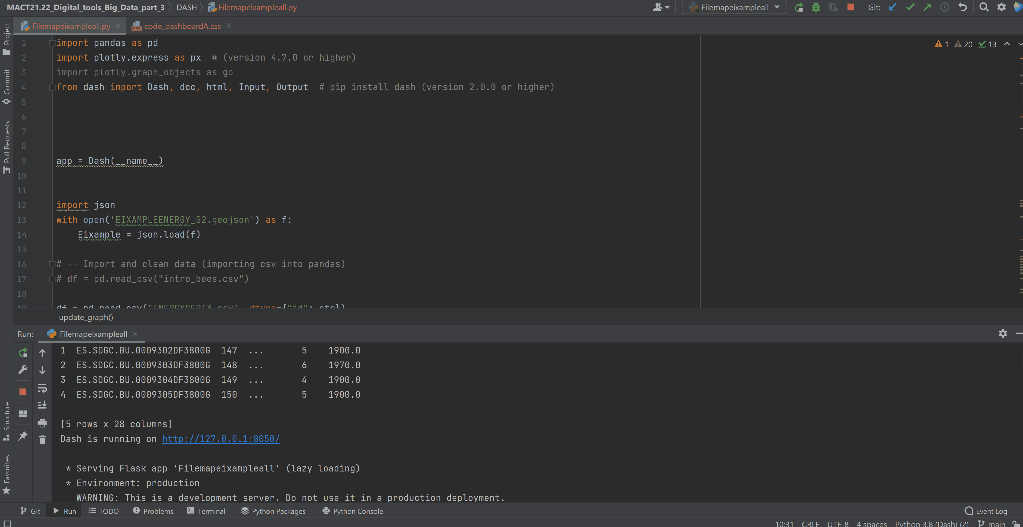Toggle soft-wrap in the Run console
1023x527 pixels.
pyautogui.click(x=43, y=387)
